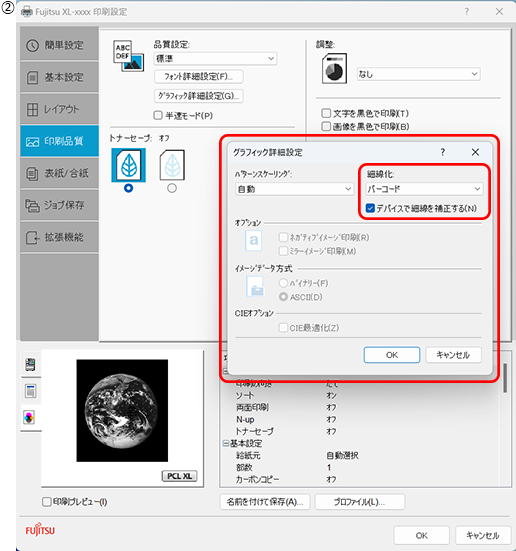The width and height of the screenshot is (516, 551).
Task: Open the パターンスケーリング dropdown showing 自動
Action: (x=294, y=189)
